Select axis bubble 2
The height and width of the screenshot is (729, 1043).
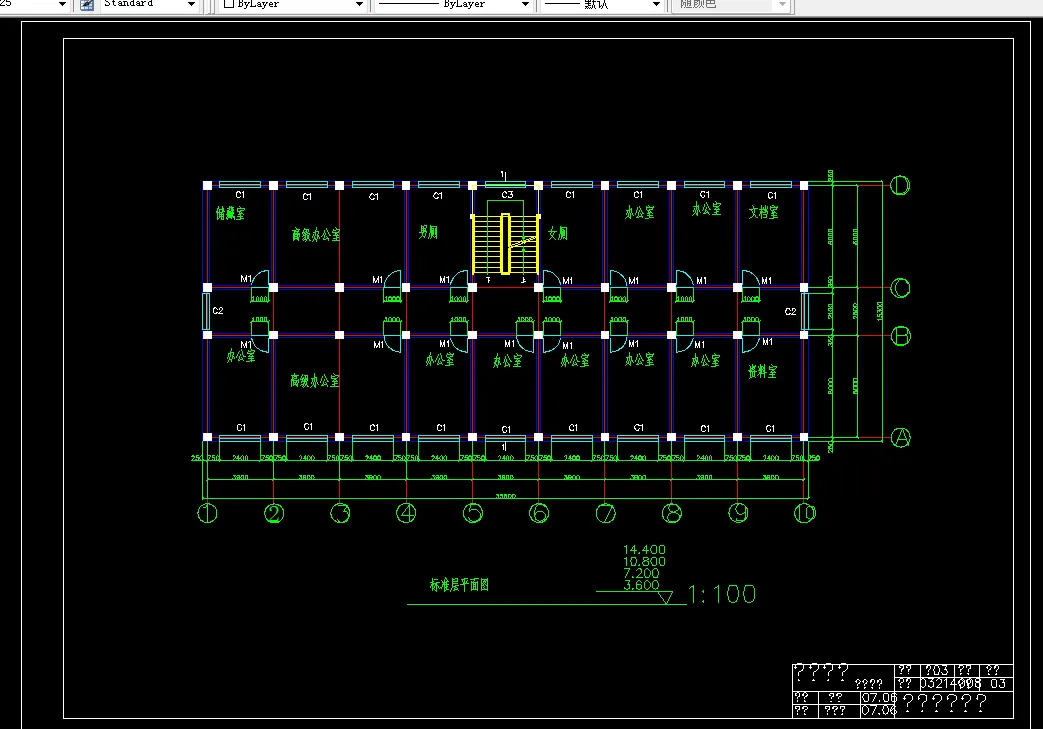click(x=274, y=513)
